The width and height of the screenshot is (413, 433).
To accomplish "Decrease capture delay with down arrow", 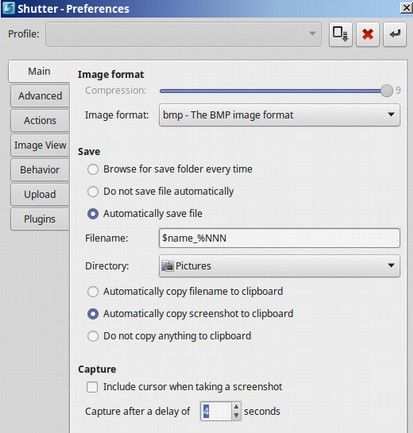I will pos(236,415).
